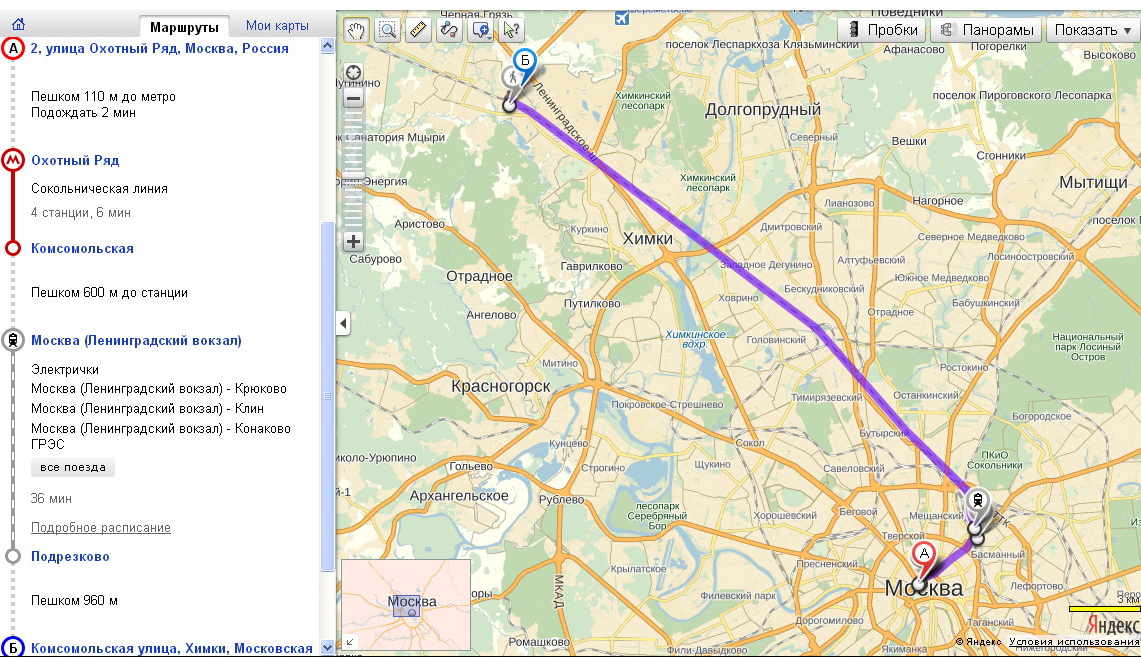The height and width of the screenshot is (657, 1141).
Task: Select the hand pan tool
Action: coord(355,30)
